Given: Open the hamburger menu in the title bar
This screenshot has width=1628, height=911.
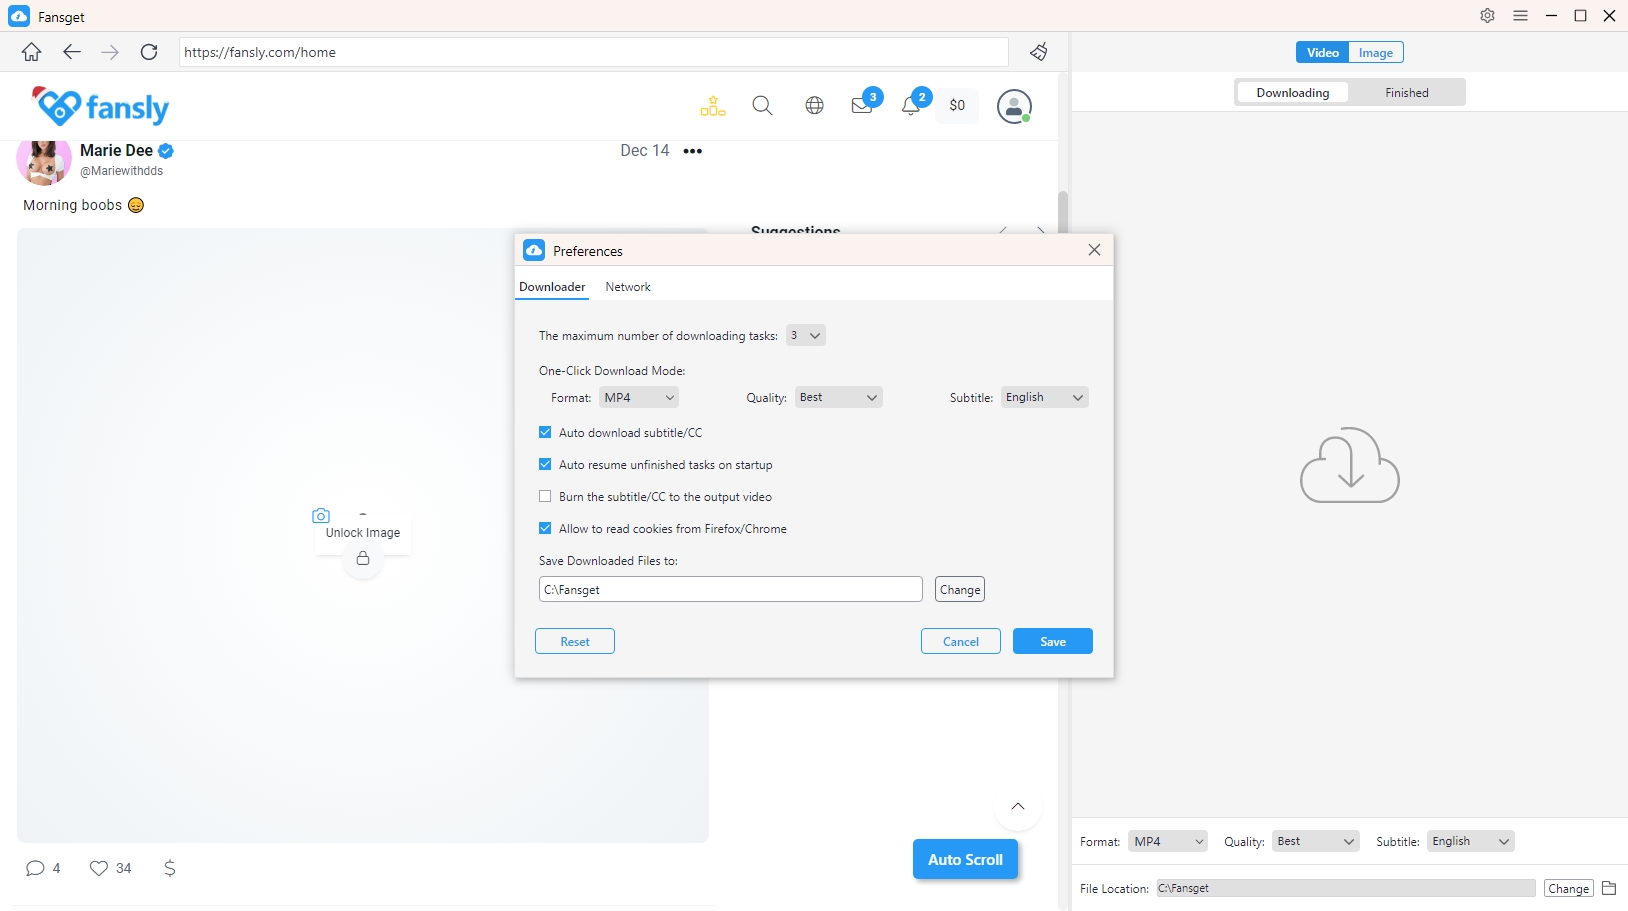Looking at the screenshot, I should click(1520, 16).
